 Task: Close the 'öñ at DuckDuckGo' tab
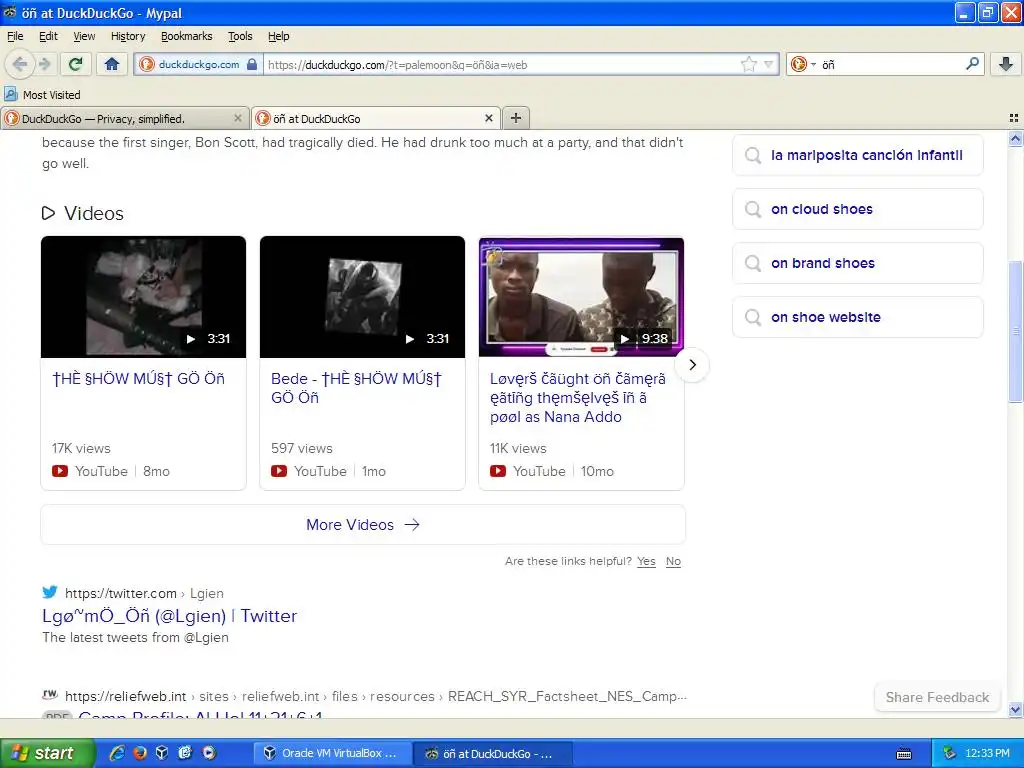point(488,118)
